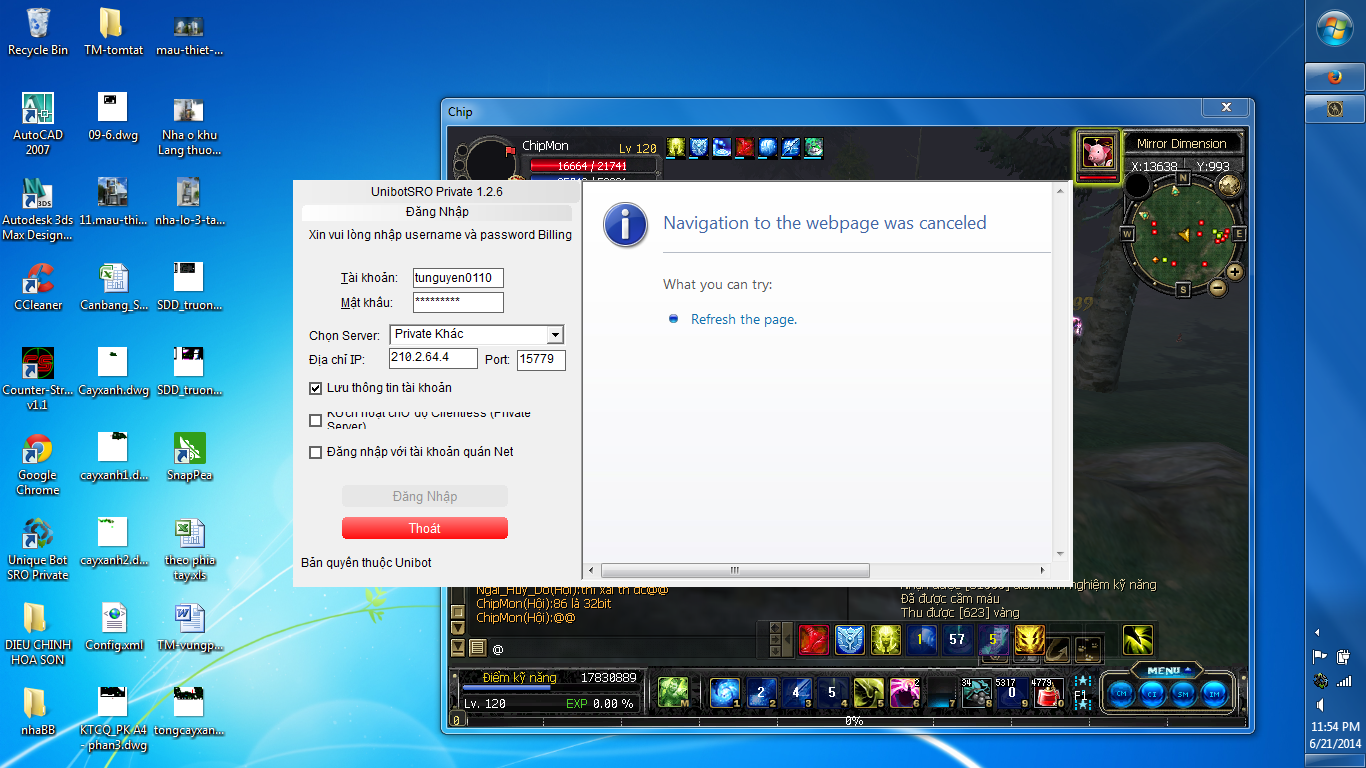Image resolution: width=1366 pixels, height=768 pixels.
Task: Click the pink pig pet portrait icon
Action: pyautogui.click(x=1097, y=153)
